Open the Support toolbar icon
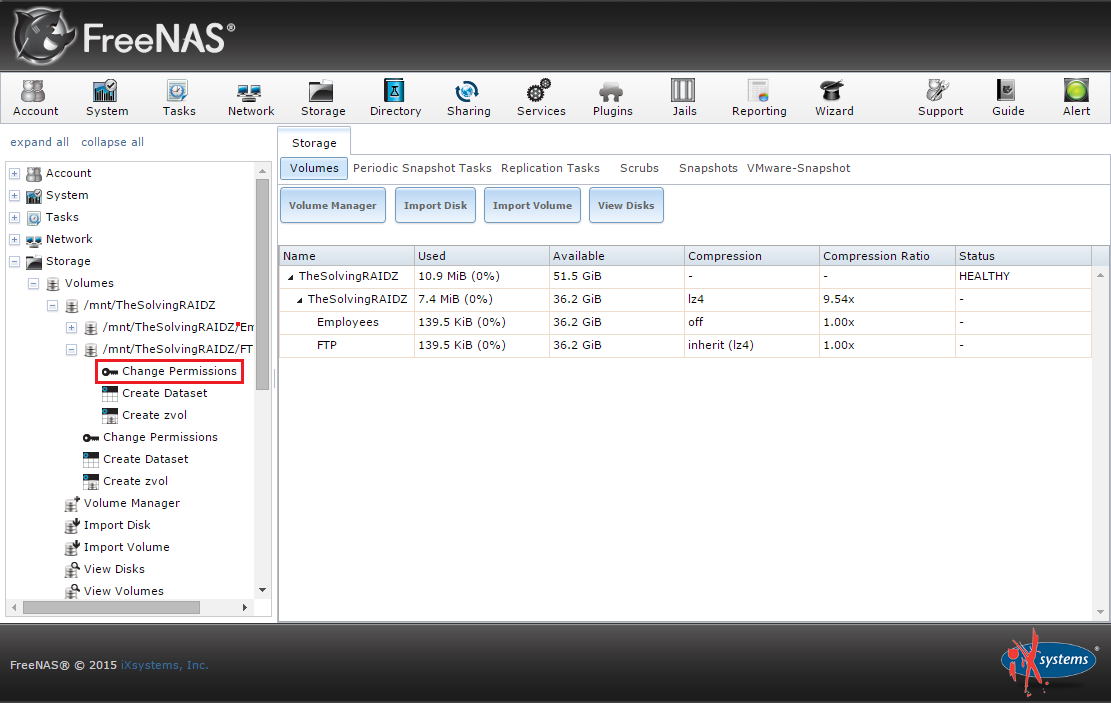This screenshot has height=703, width=1111. coord(940,98)
